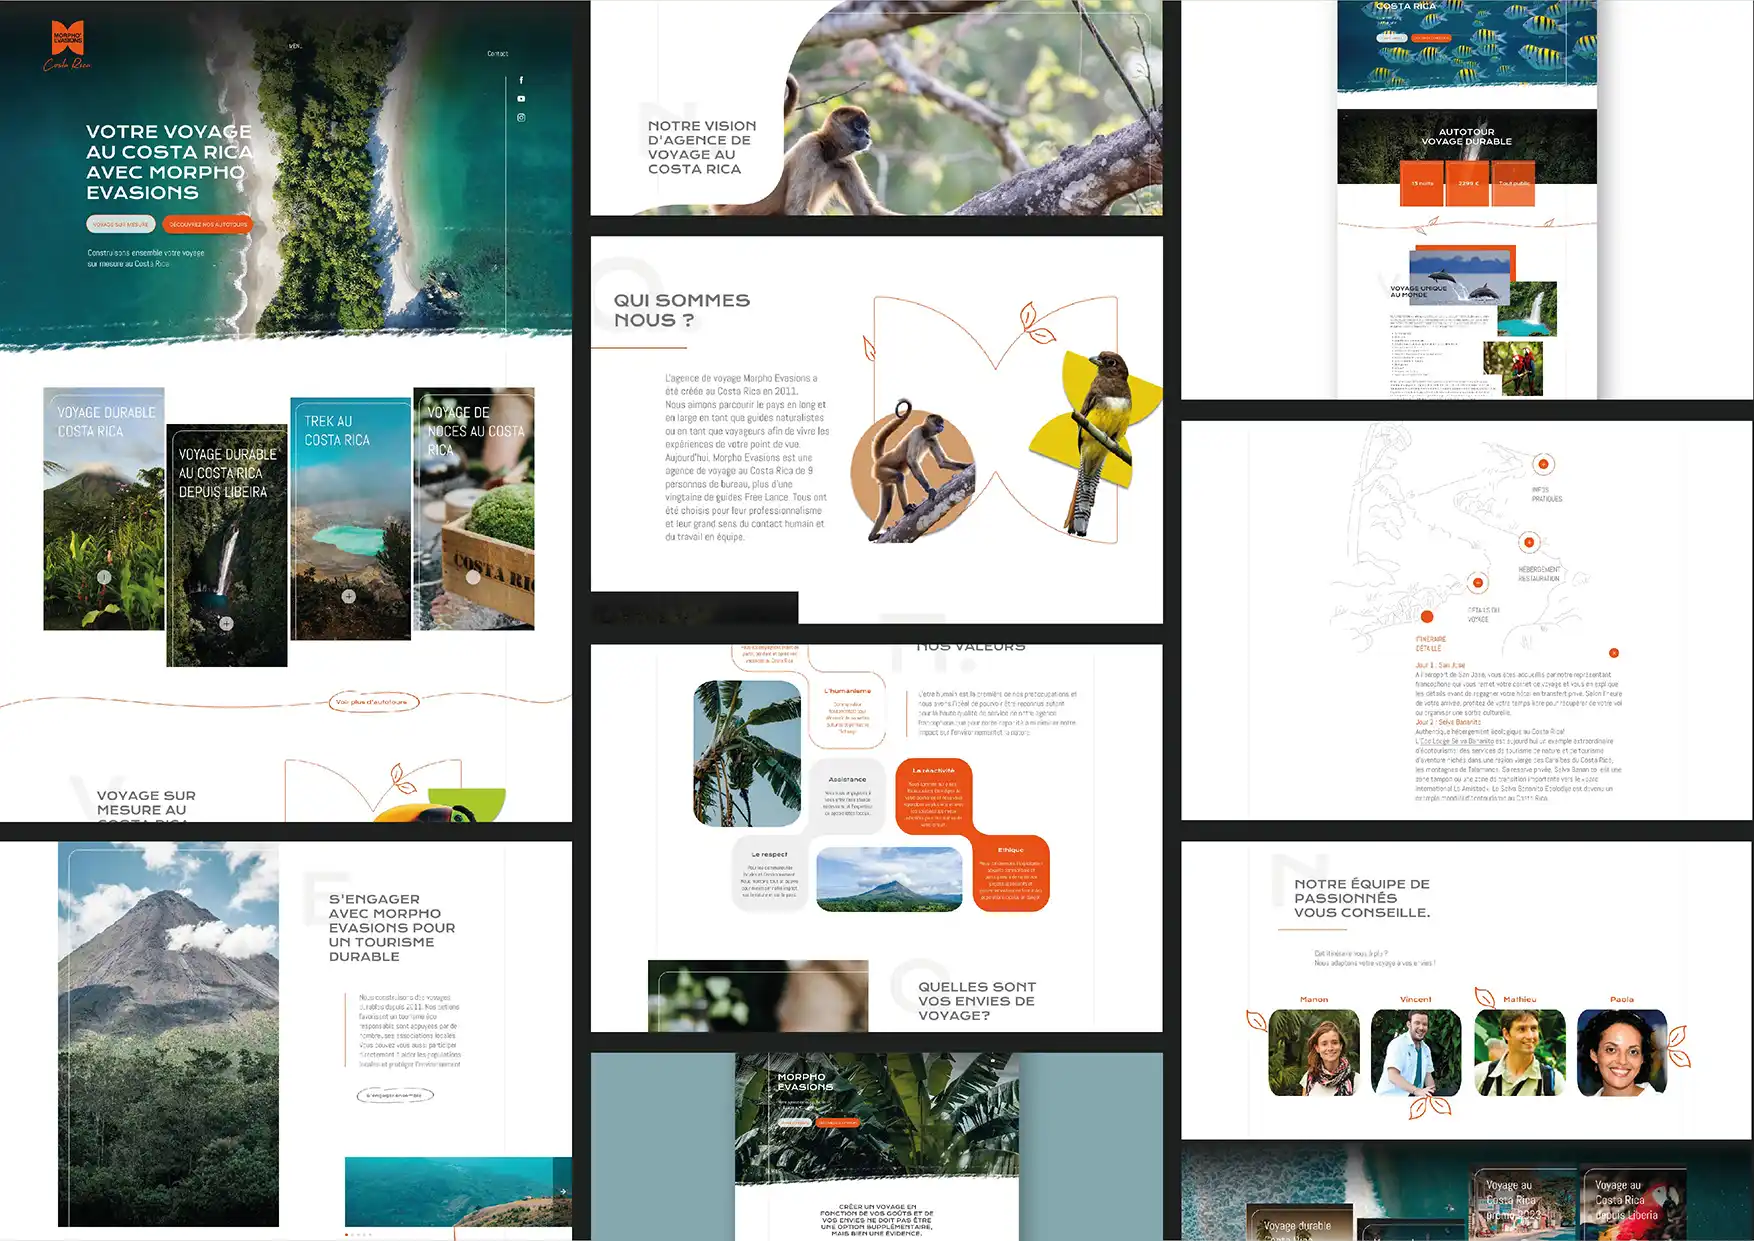
Task: Click the orange 'Découvrez nos autotours' button
Action: pyautogui.click(x=207, y=225)
